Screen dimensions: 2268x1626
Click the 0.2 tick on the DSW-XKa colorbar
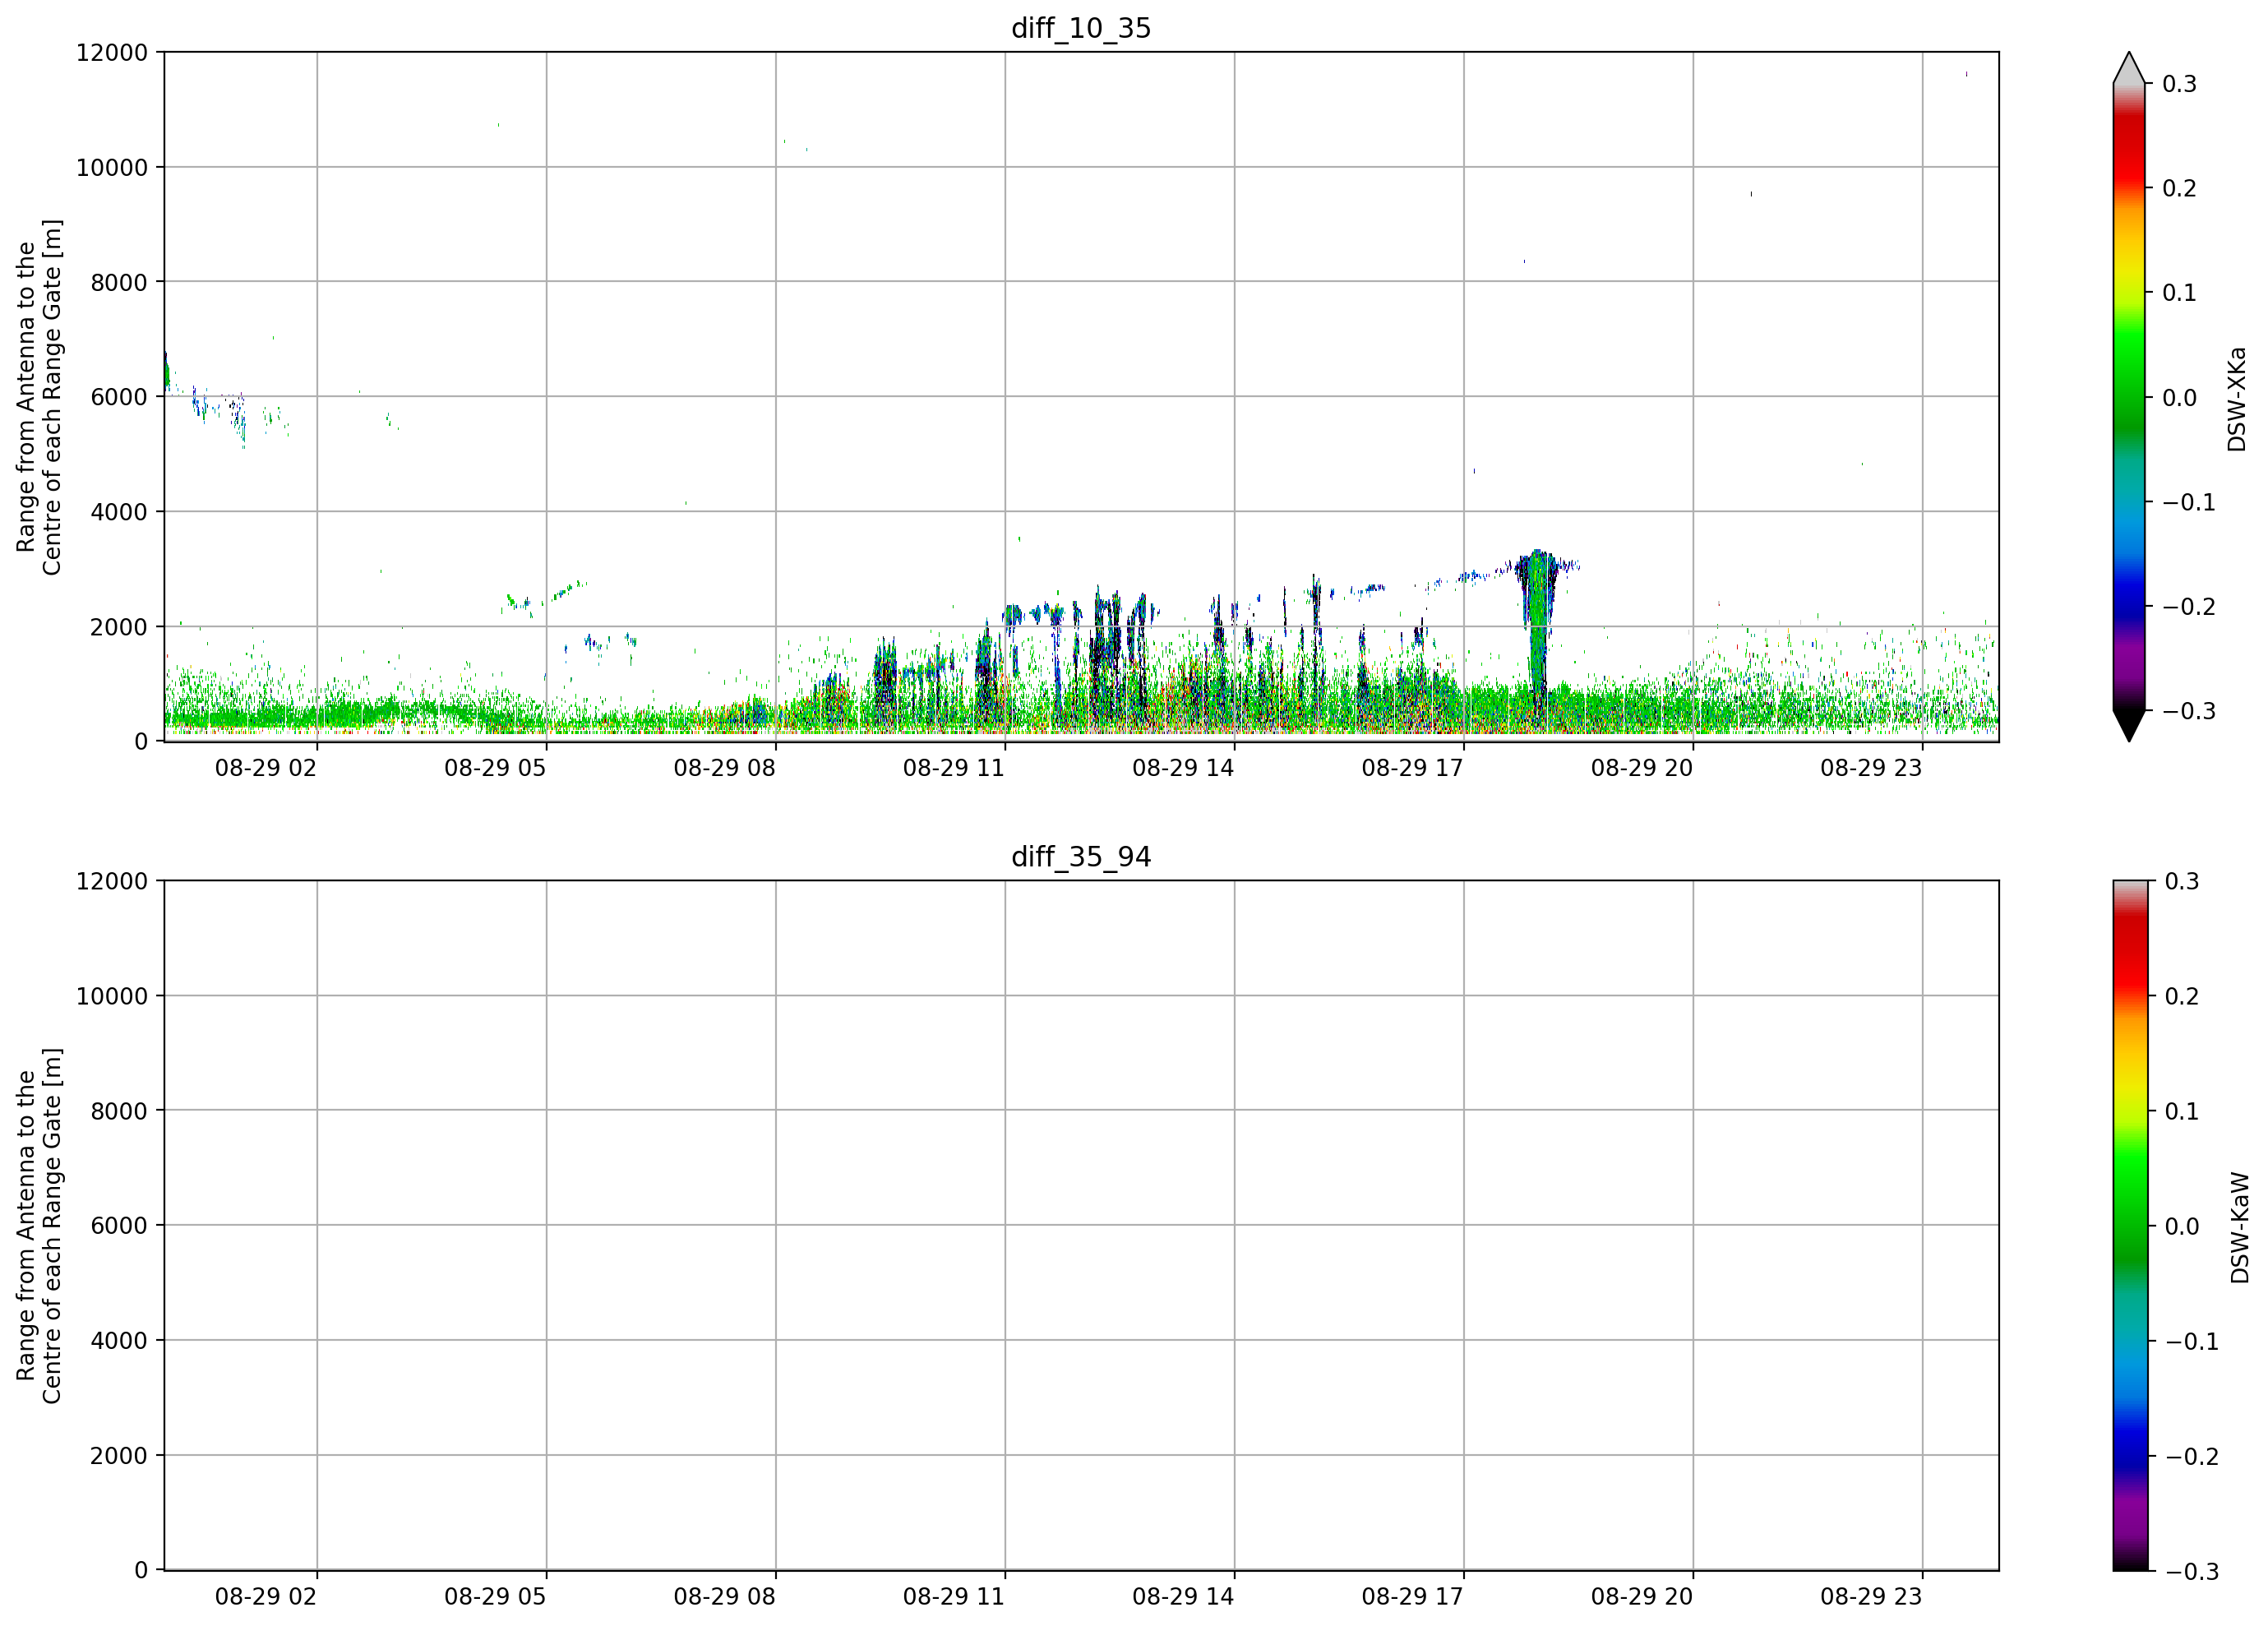point(2179,189)
